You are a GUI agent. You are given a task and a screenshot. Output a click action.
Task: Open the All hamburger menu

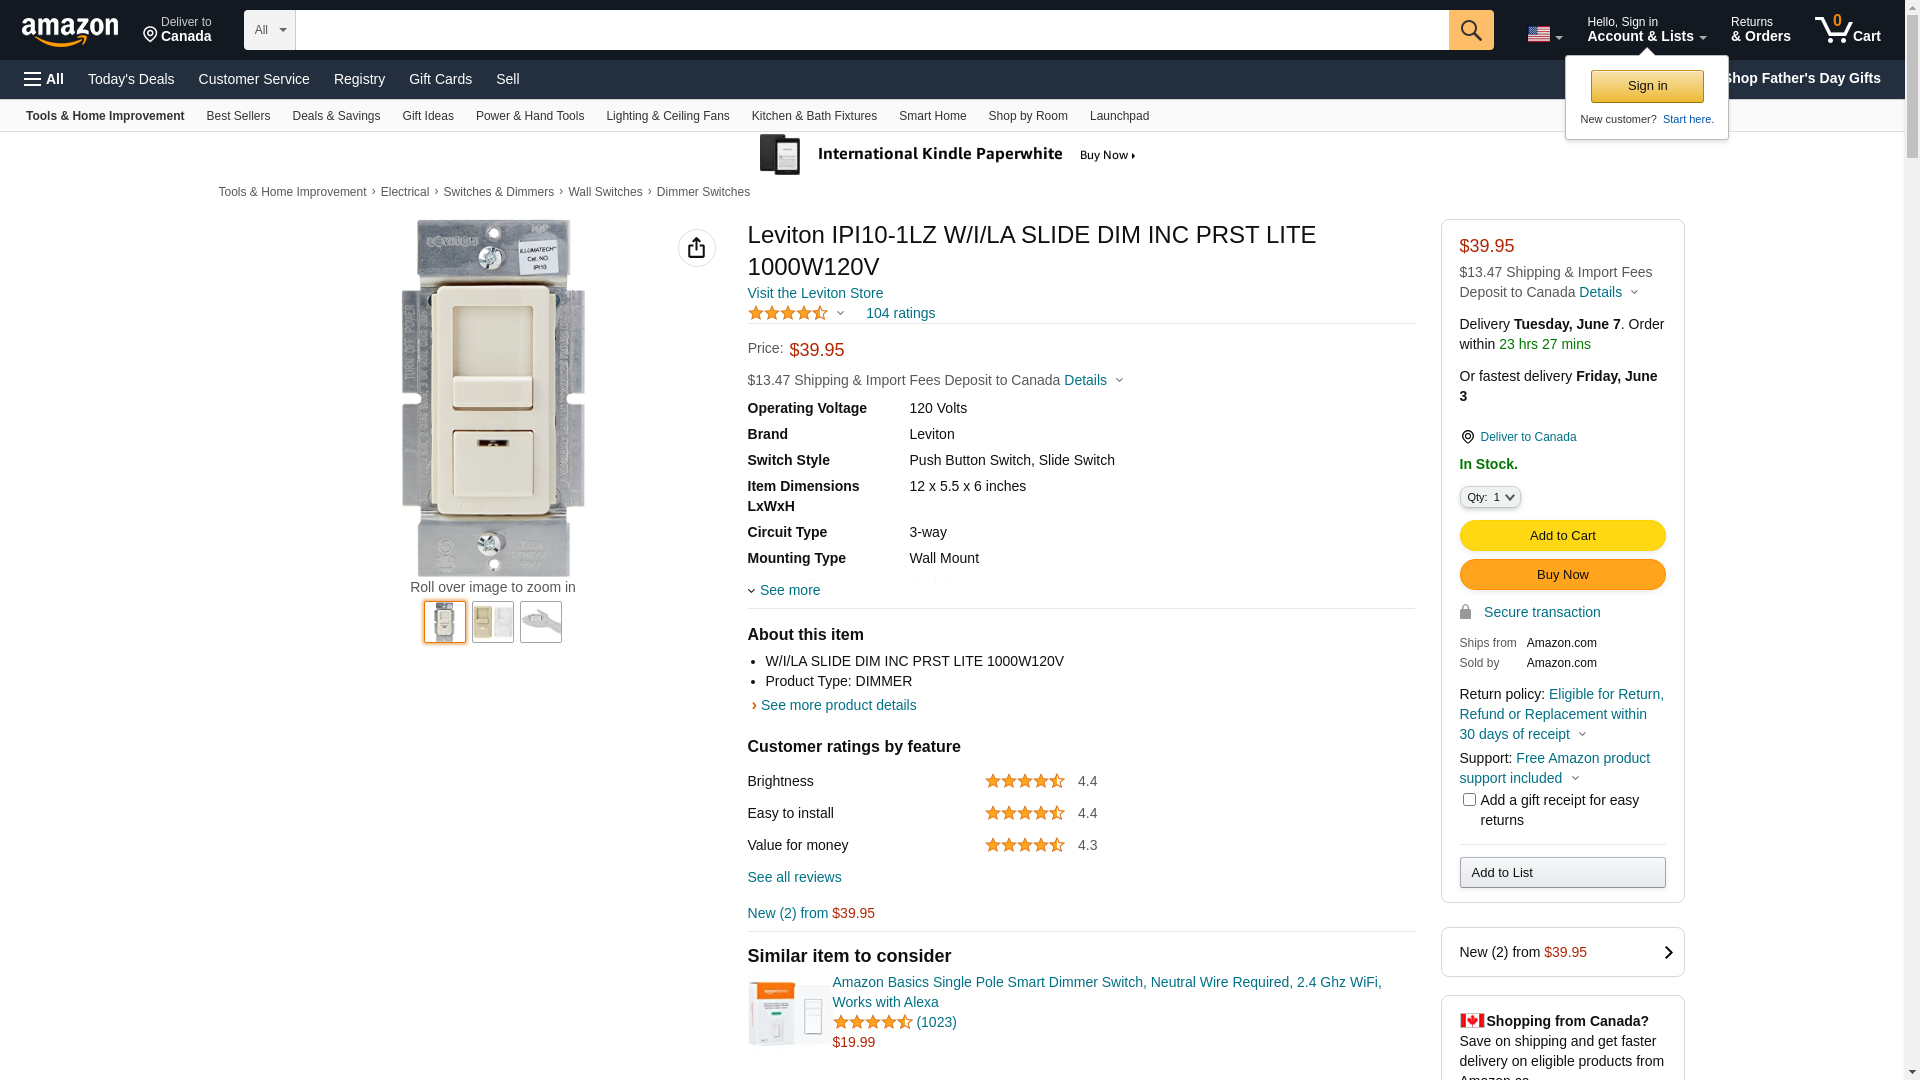[44, 79]
